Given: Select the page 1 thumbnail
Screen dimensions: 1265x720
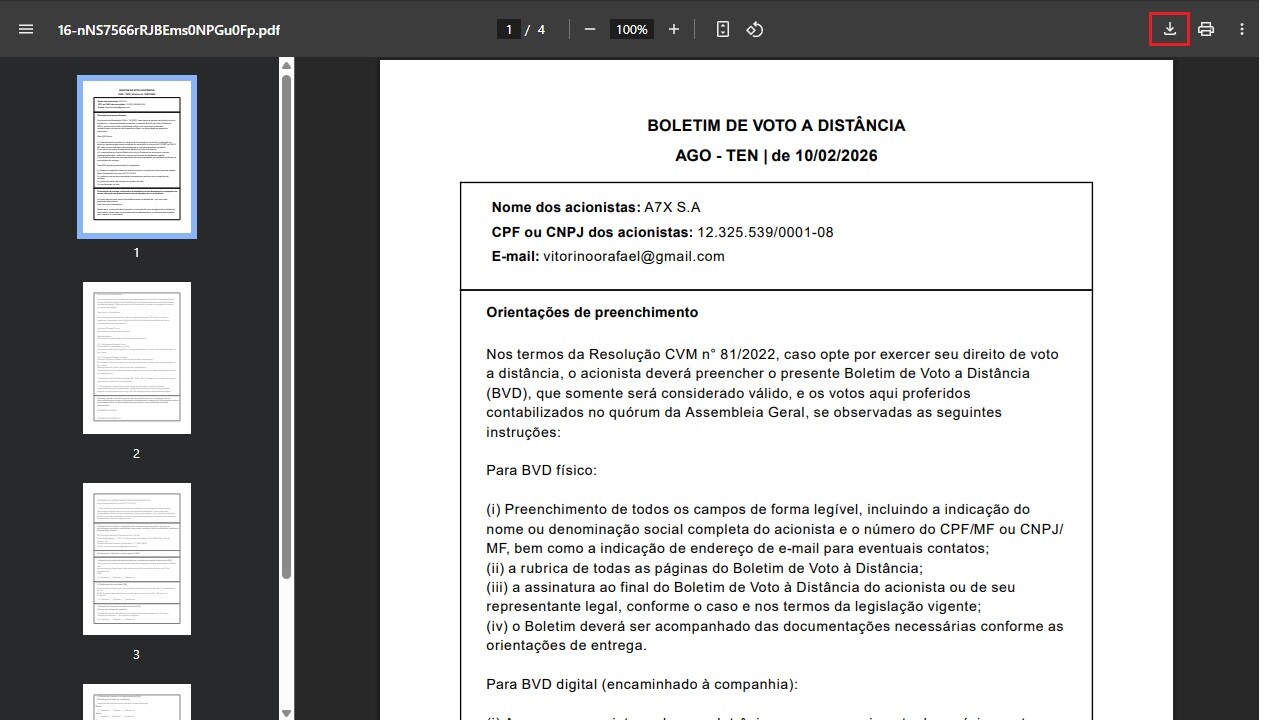Looking at the screenshot, I should tap(136, 156).
